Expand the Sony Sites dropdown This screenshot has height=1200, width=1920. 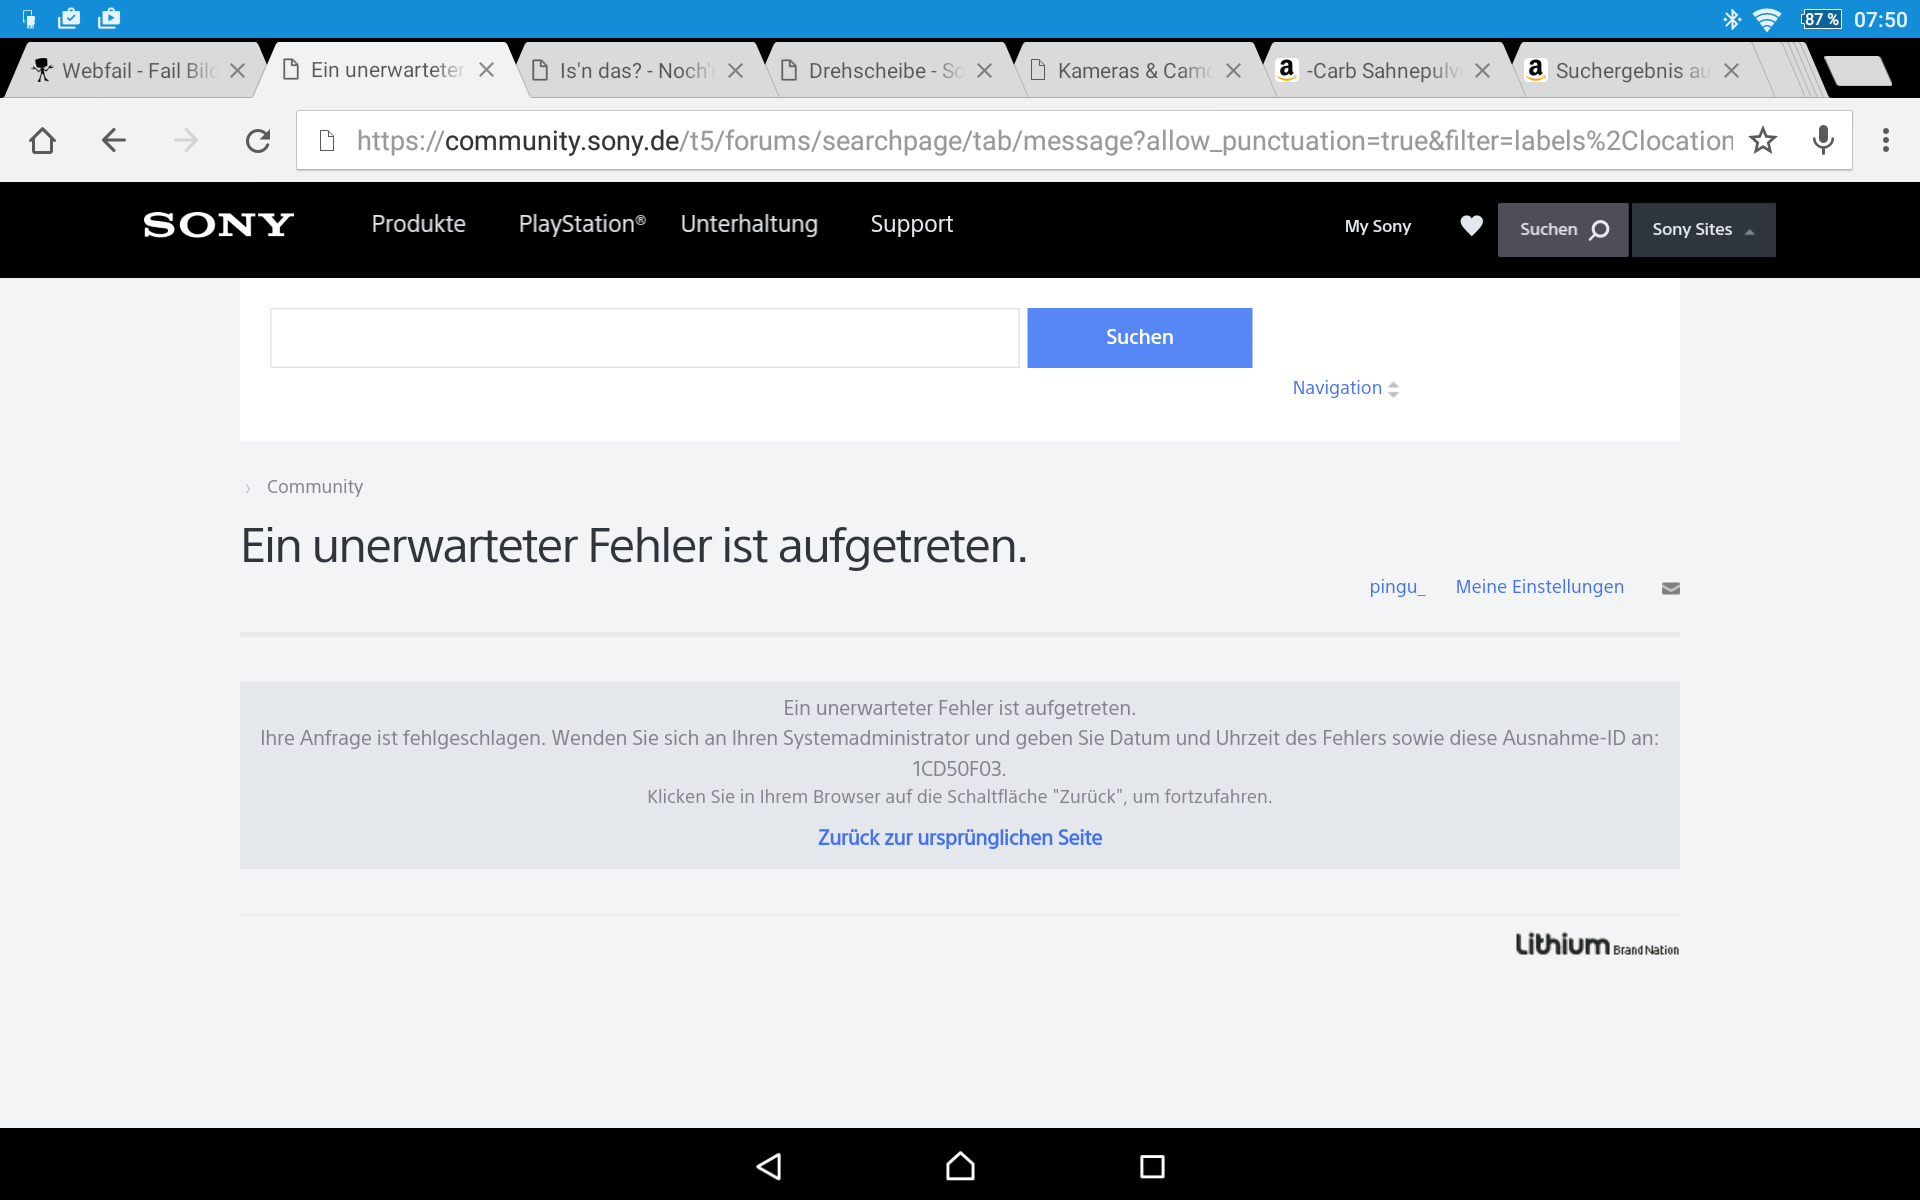click(1702, 229)
